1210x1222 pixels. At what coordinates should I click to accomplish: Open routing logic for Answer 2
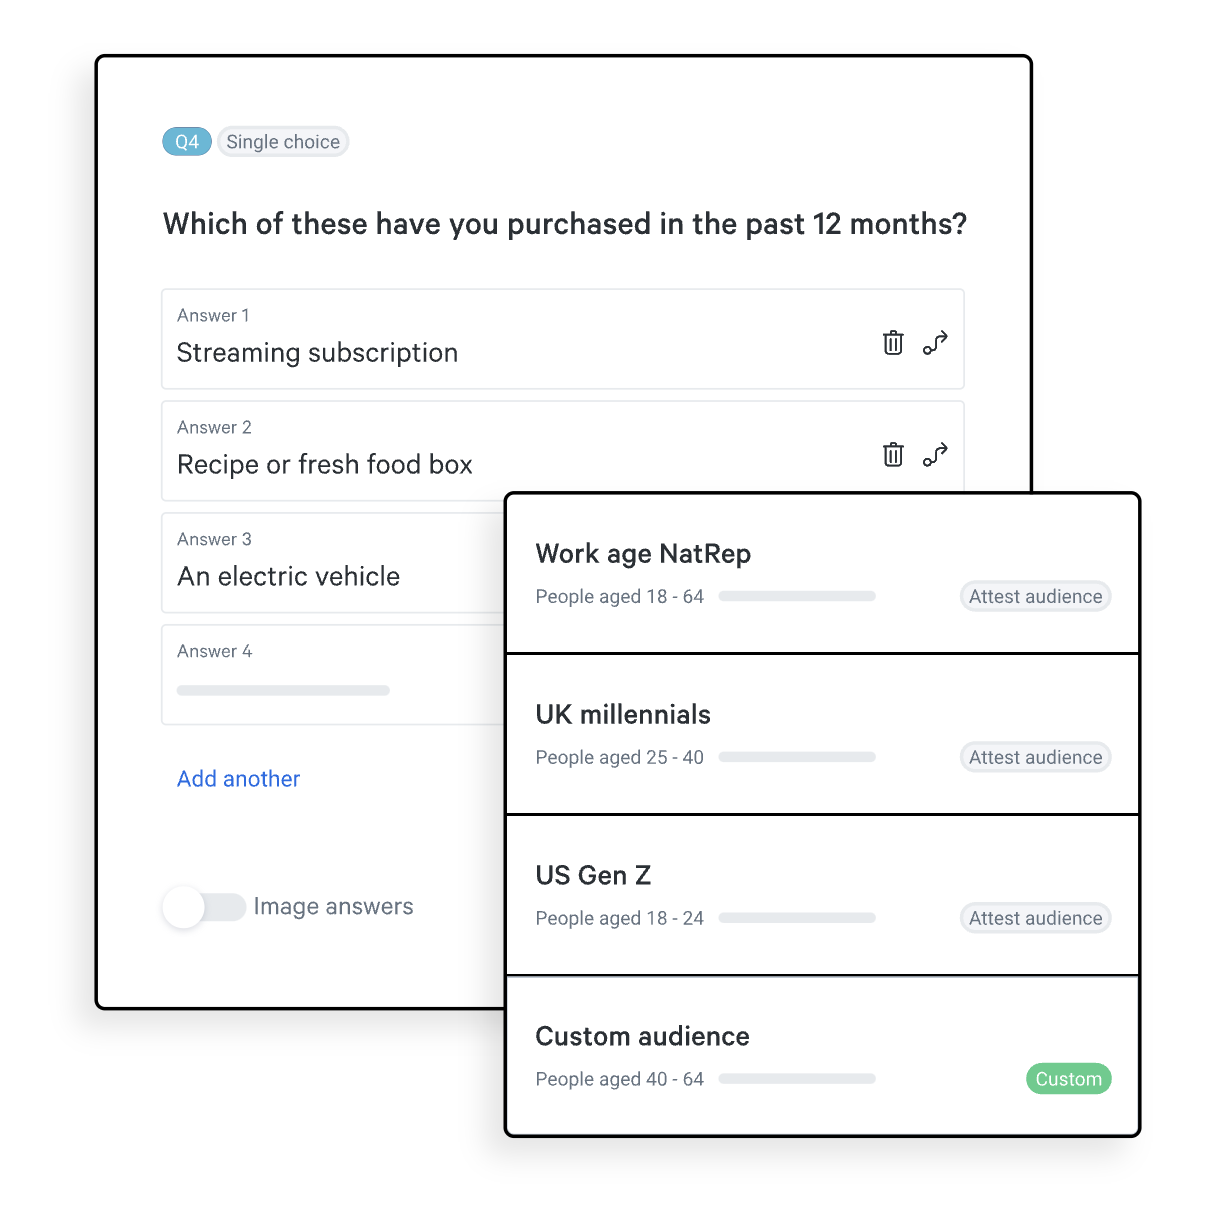pos(935,455)
